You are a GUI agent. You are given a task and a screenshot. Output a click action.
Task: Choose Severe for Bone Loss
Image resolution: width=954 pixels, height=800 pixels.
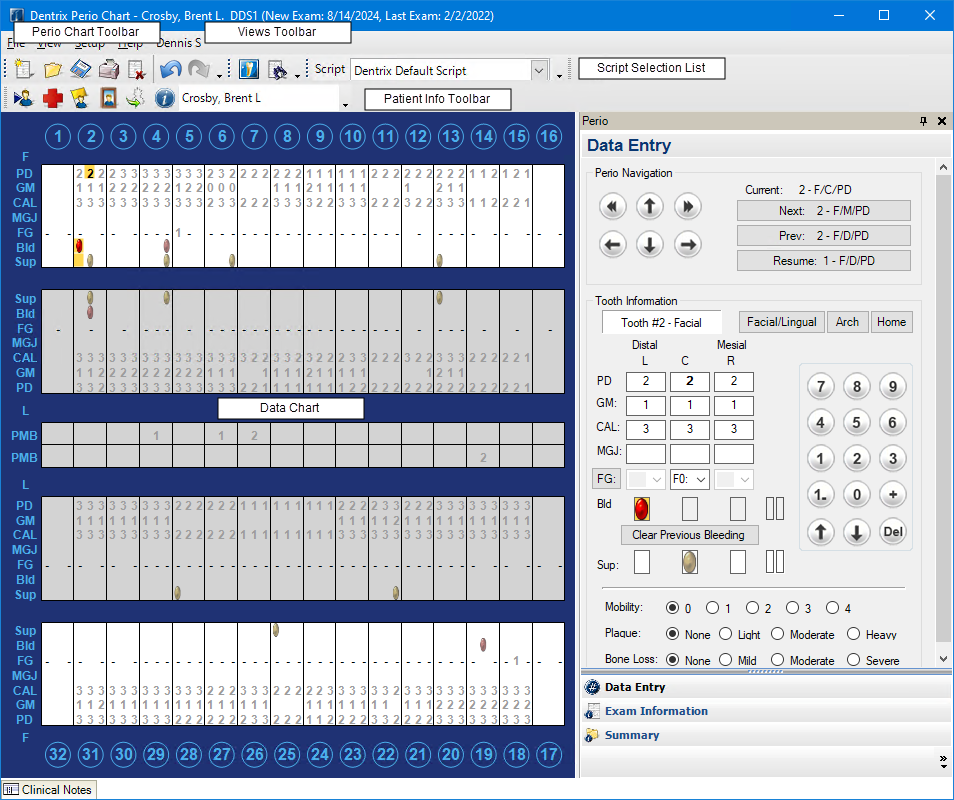click(853, 660)
